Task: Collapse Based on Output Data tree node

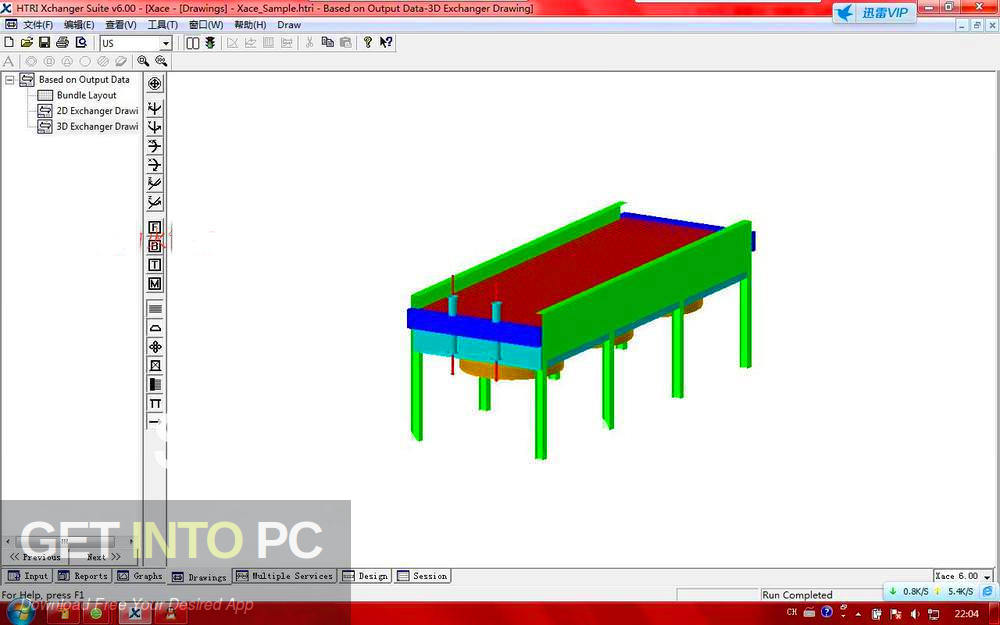Action: pyautogui.click(x=10, y=80)
